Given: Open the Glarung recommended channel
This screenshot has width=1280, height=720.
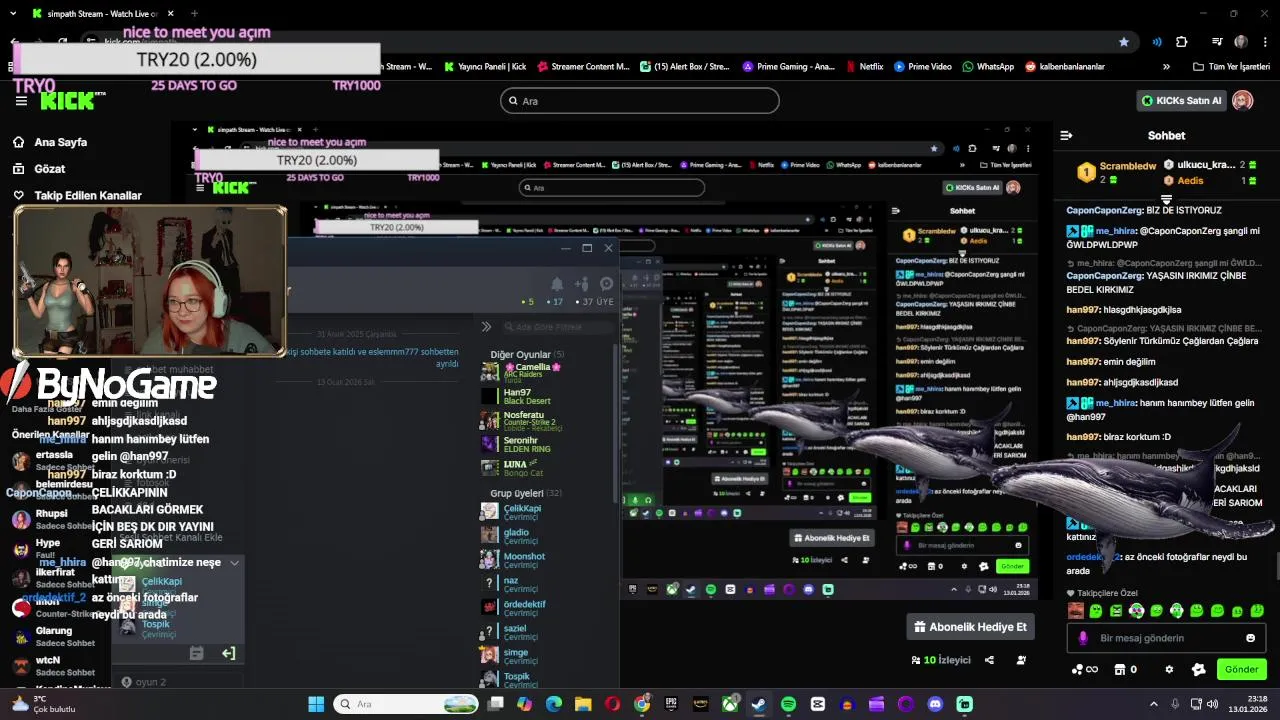Looking at the screenshot, I should [54, 636].
